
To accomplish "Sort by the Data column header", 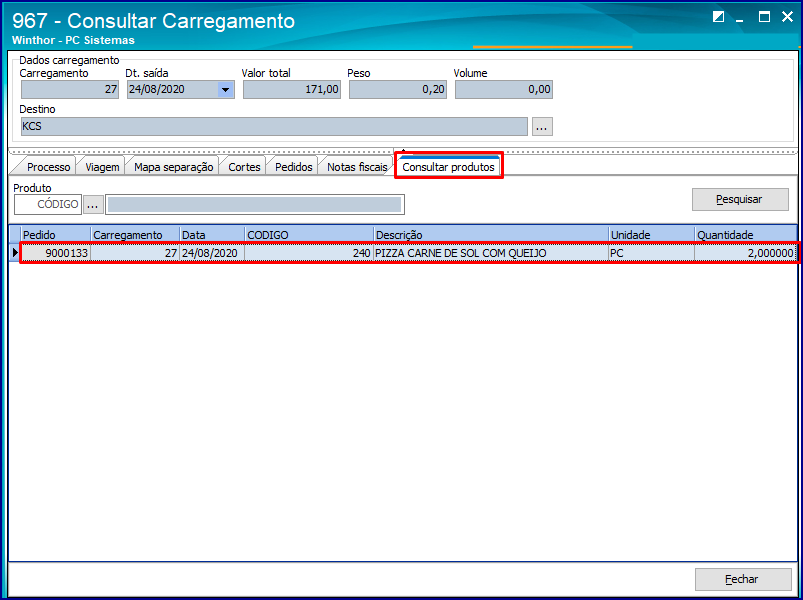I will 212,235.
